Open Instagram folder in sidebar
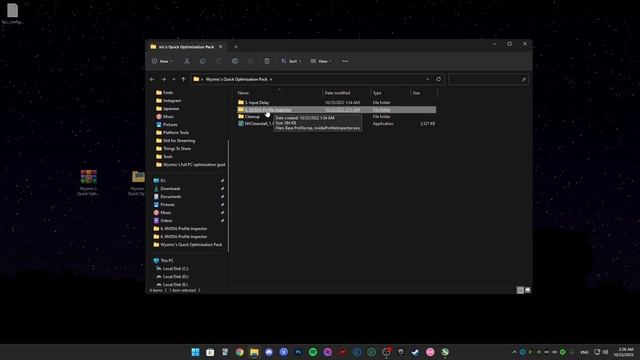The height and width of the screenshot is (360, 640). [169, 100]
